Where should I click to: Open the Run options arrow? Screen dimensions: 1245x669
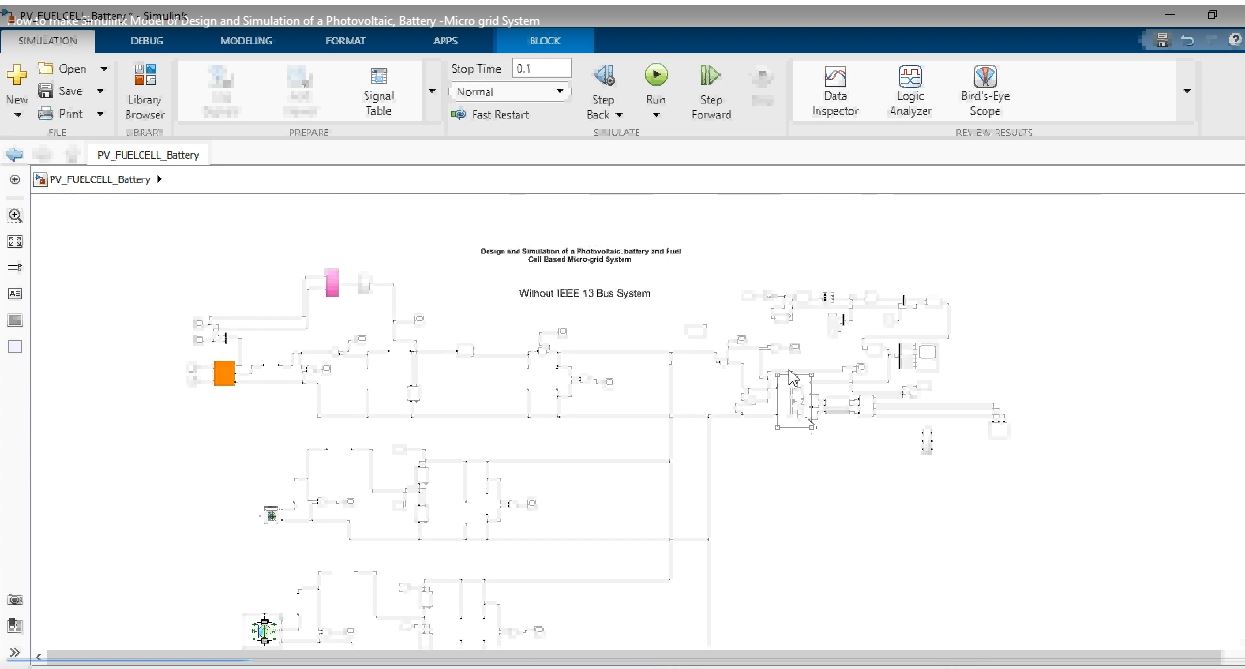click(x=656, y=115)
